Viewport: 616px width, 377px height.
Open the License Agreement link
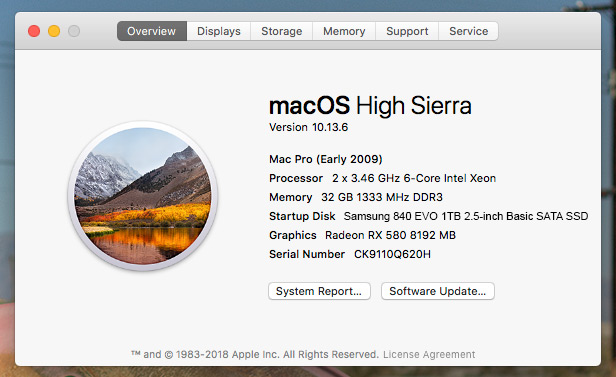[429, 354]
